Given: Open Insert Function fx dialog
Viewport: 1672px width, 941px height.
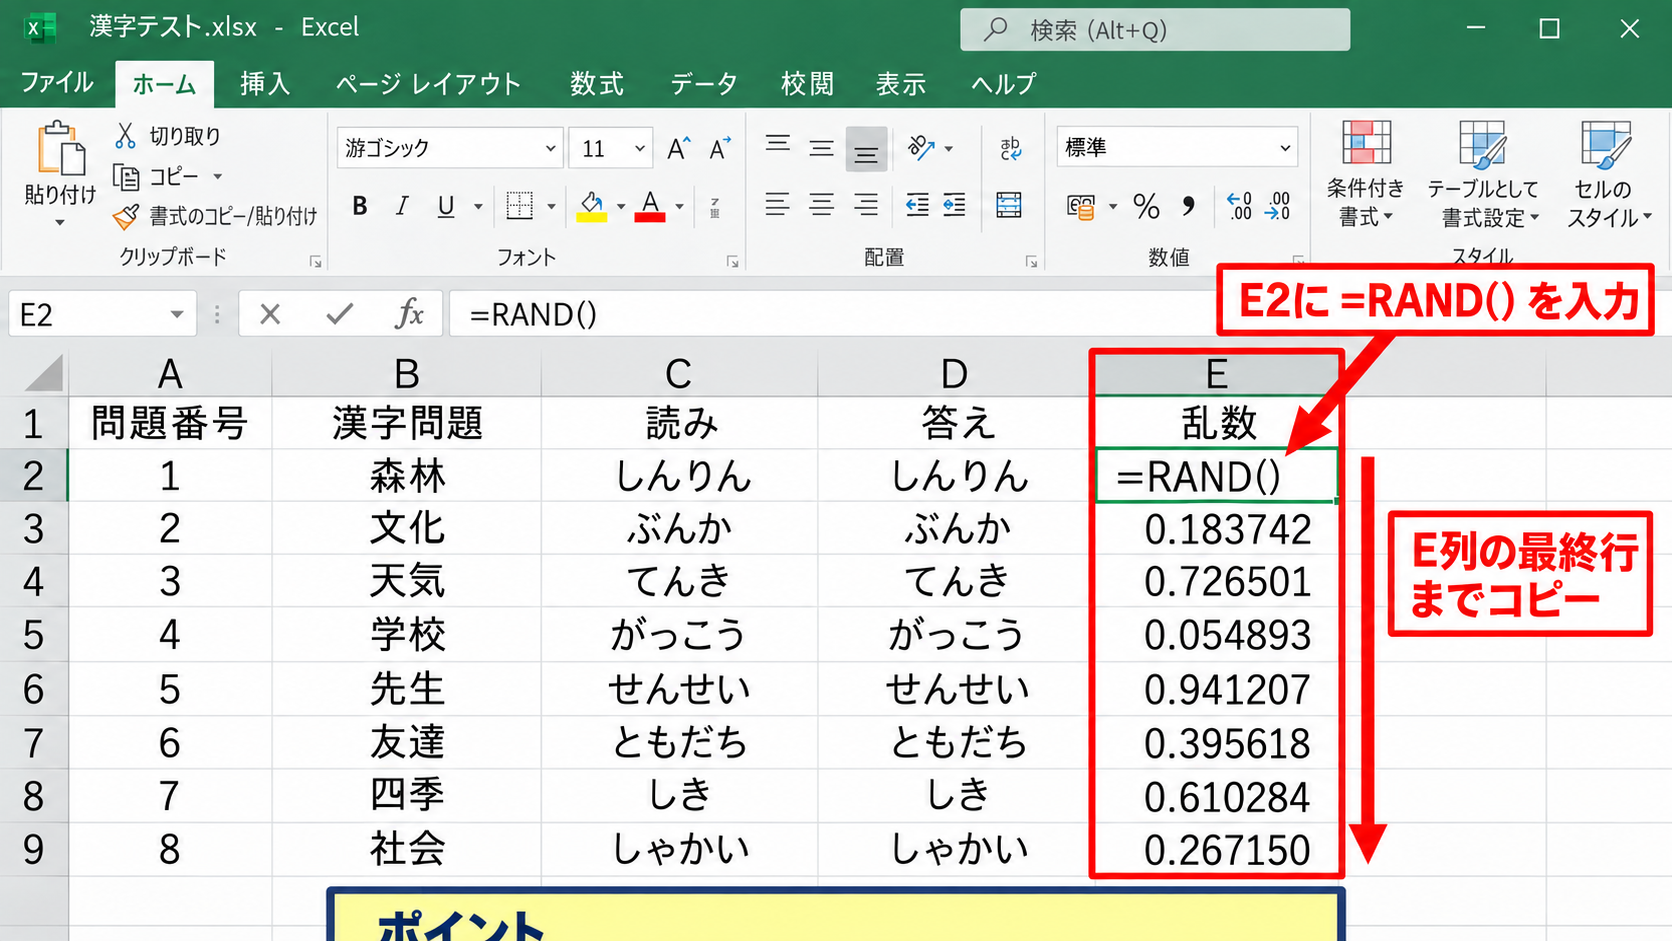Looking at the screenshot, I should click(x=409, y=315).
